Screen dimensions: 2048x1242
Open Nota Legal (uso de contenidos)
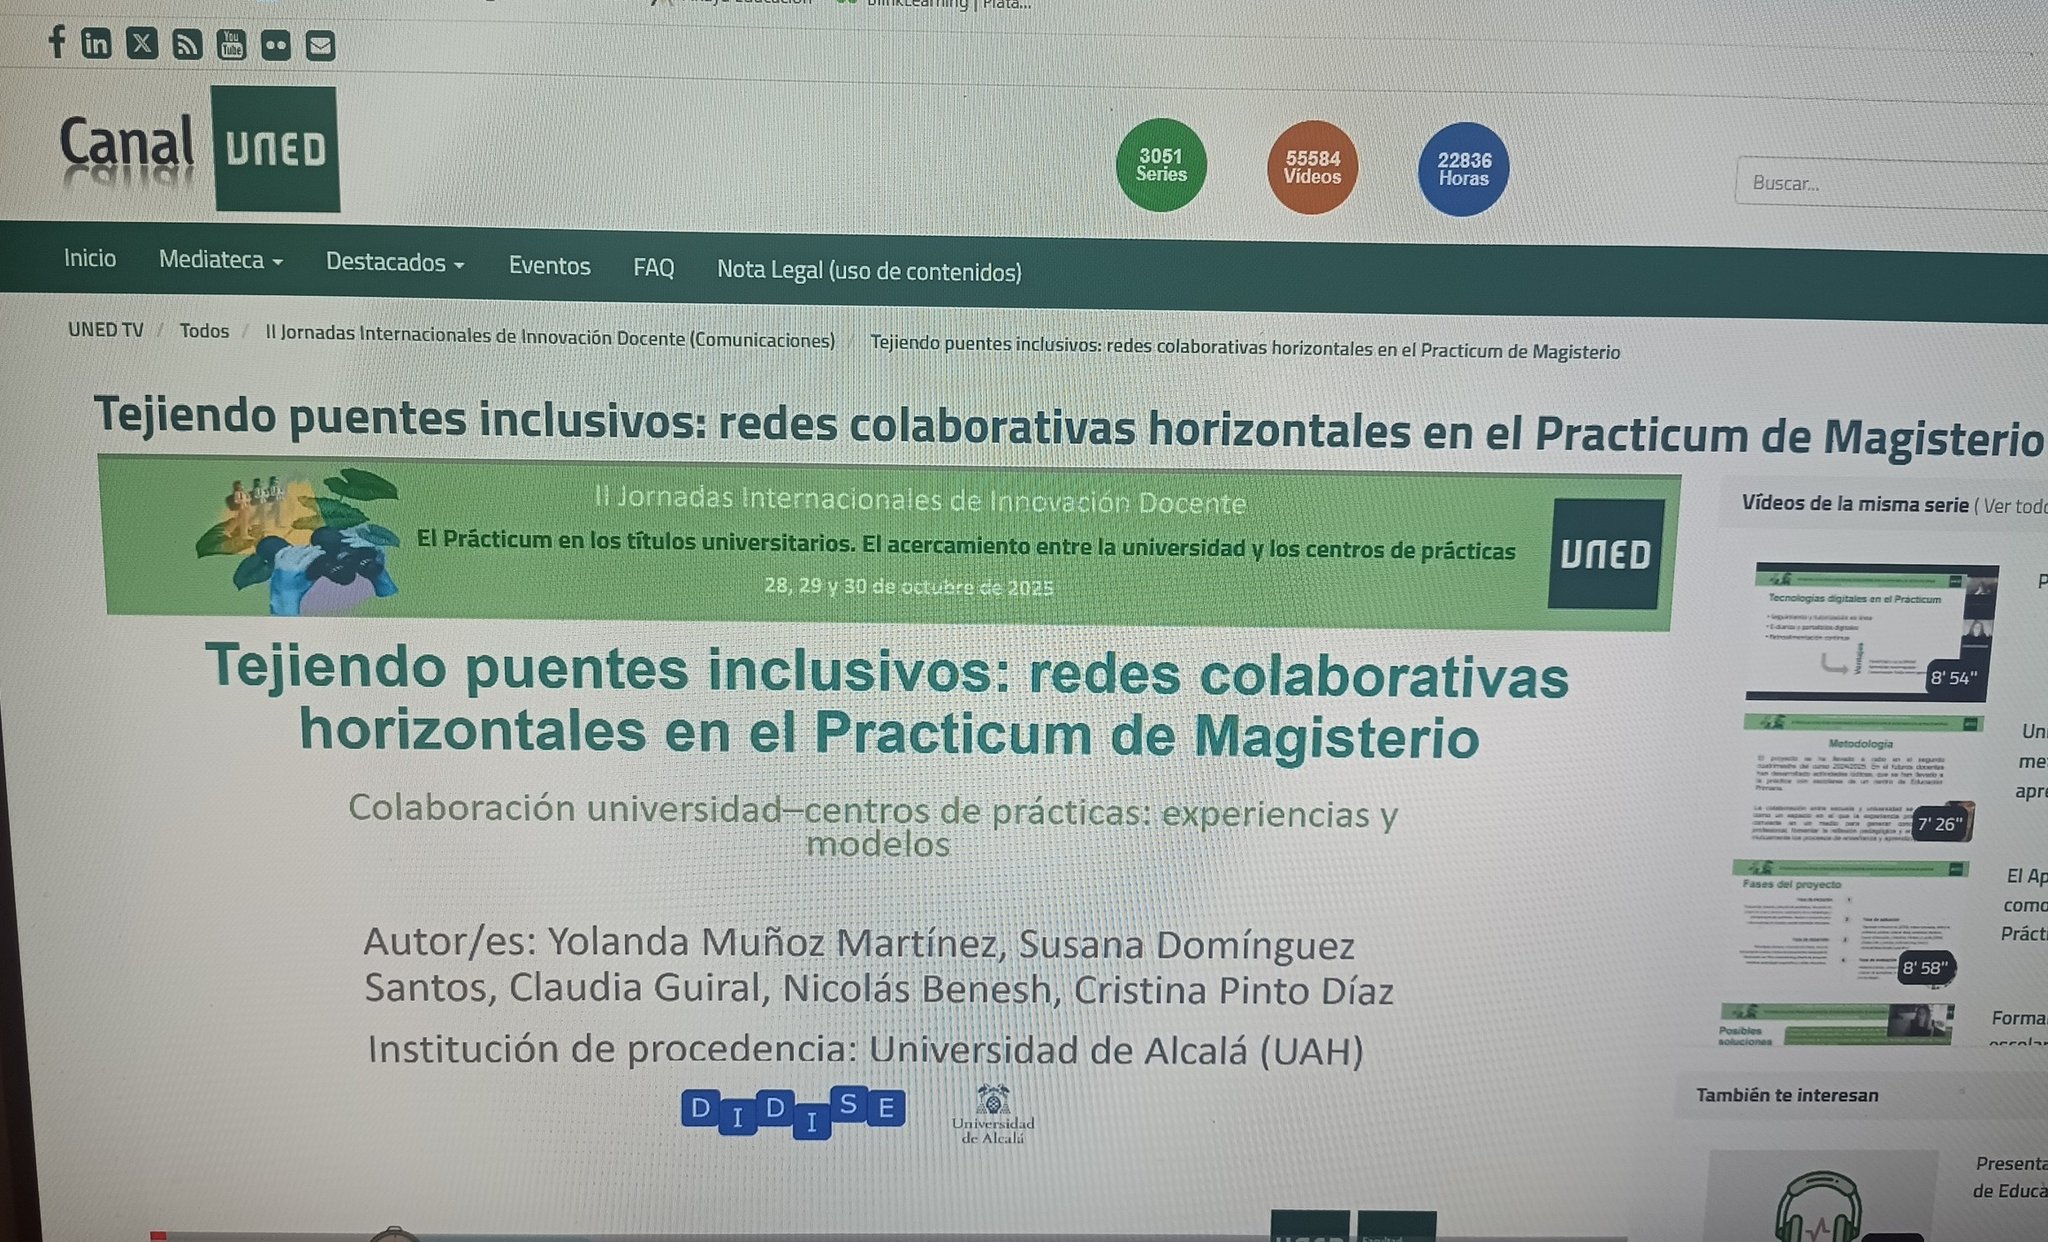click(868, 271)
